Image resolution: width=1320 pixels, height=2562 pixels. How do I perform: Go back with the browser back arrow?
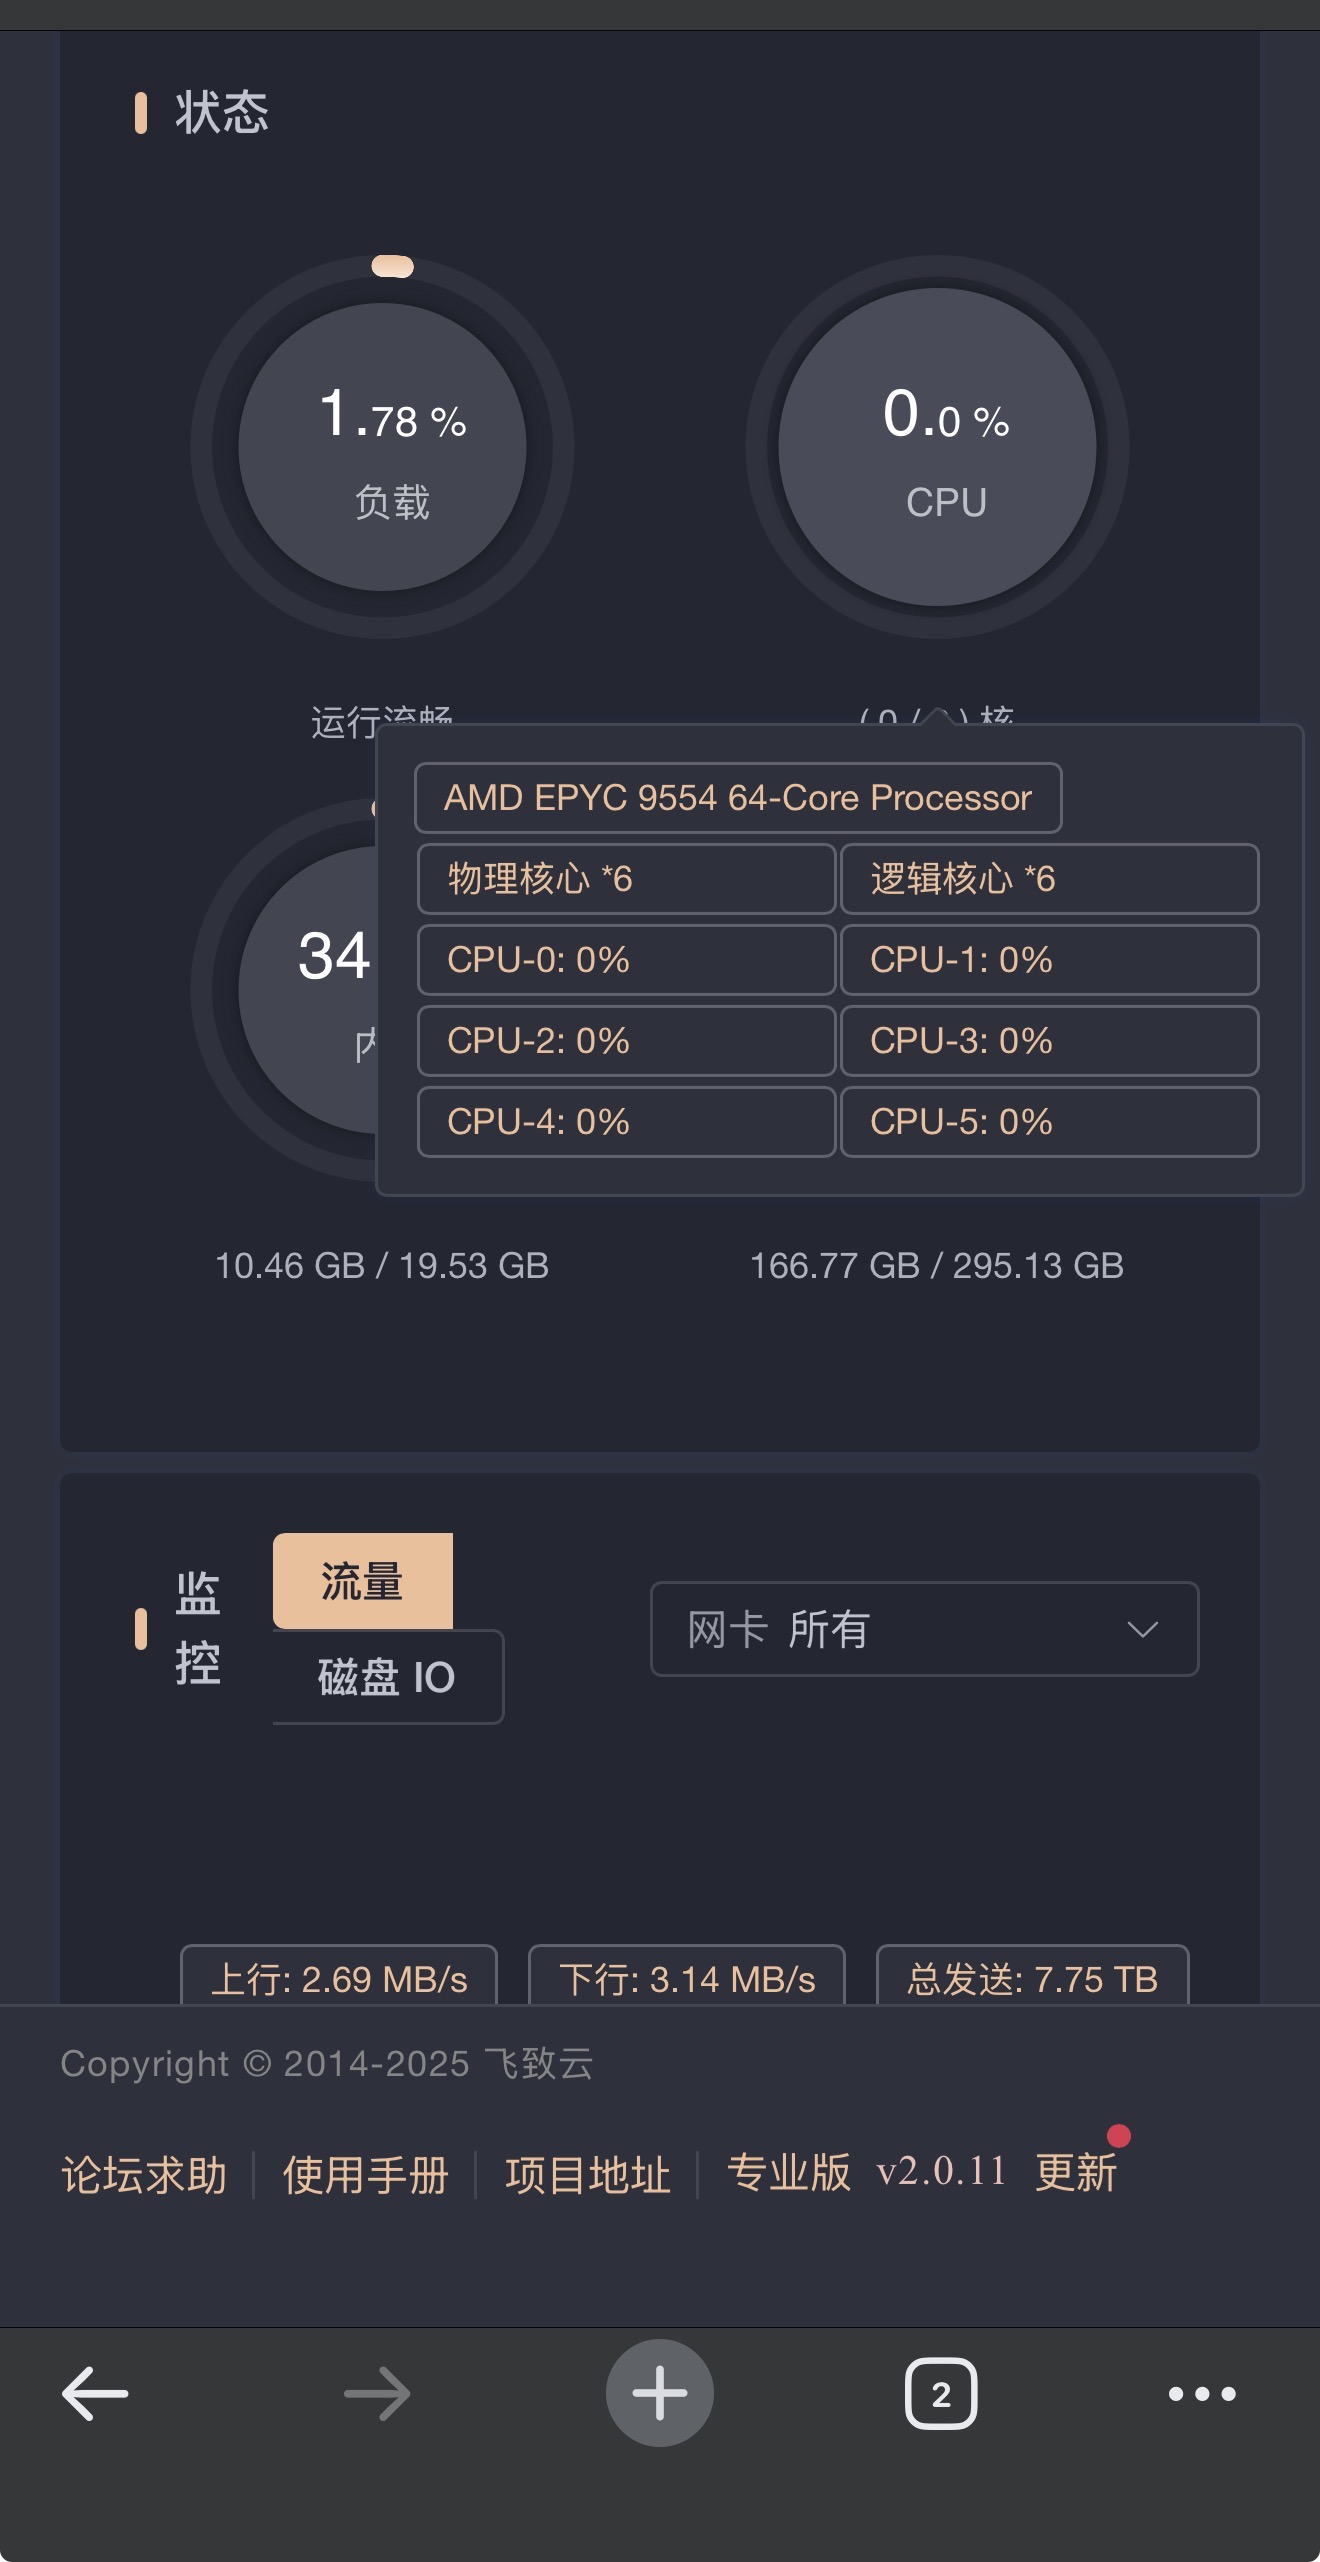pos(95,2393)
